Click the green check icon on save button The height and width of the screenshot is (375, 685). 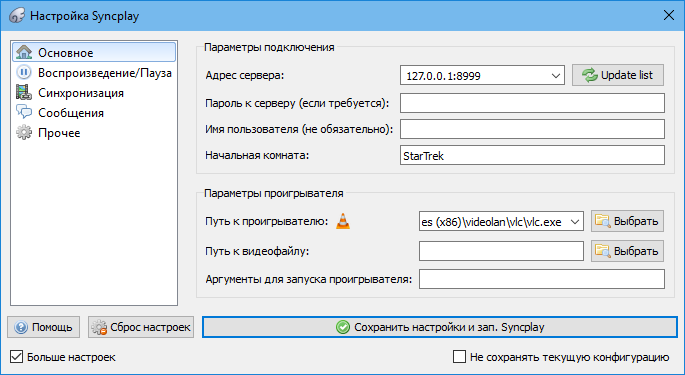pos(343,327)
